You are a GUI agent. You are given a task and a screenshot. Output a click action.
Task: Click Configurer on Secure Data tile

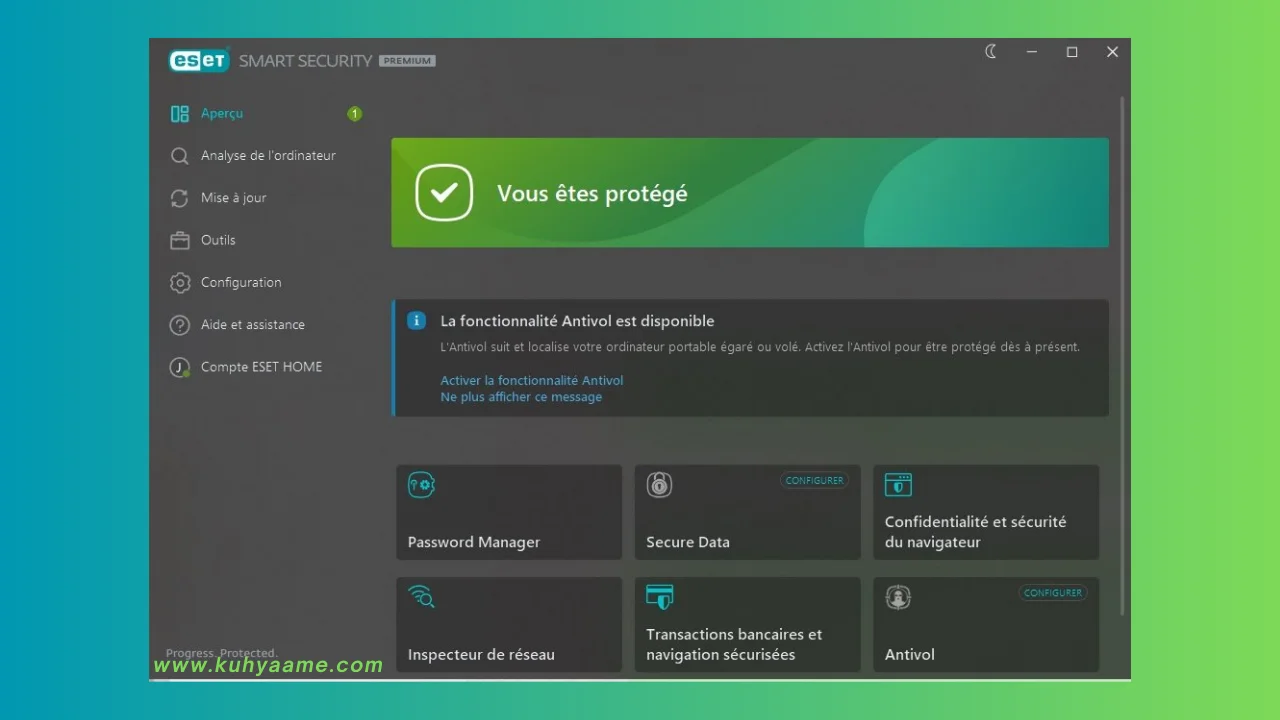(x=814, y=481)
